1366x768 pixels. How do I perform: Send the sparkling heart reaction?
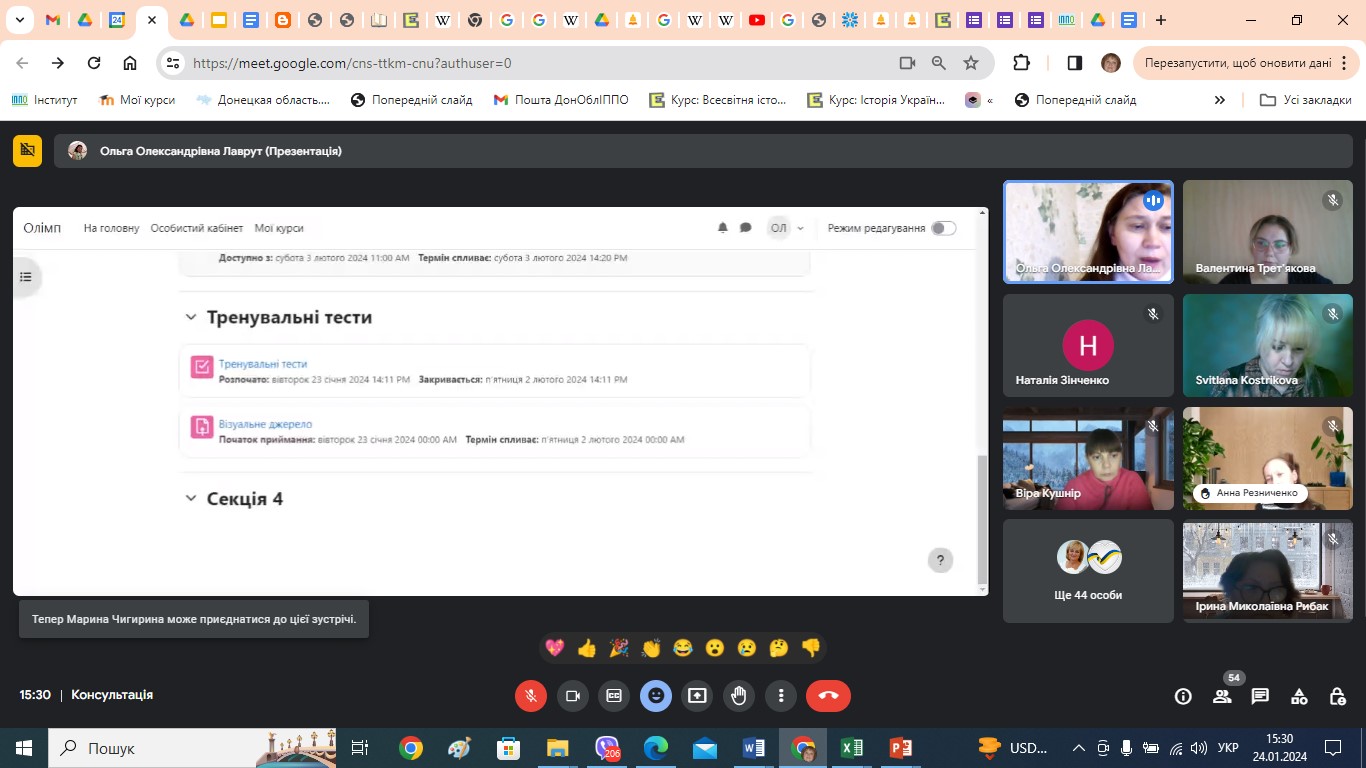coord(555,648)
